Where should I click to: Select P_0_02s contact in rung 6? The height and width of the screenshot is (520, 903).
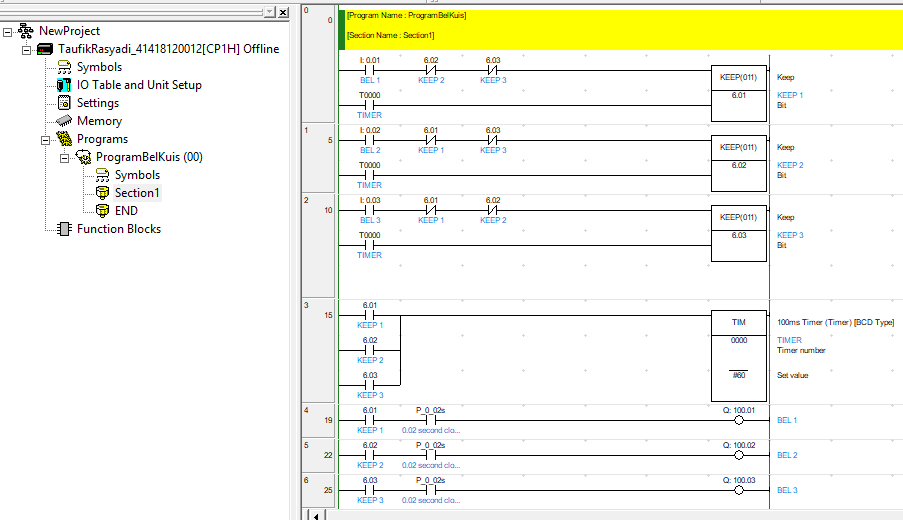point(431,491)
